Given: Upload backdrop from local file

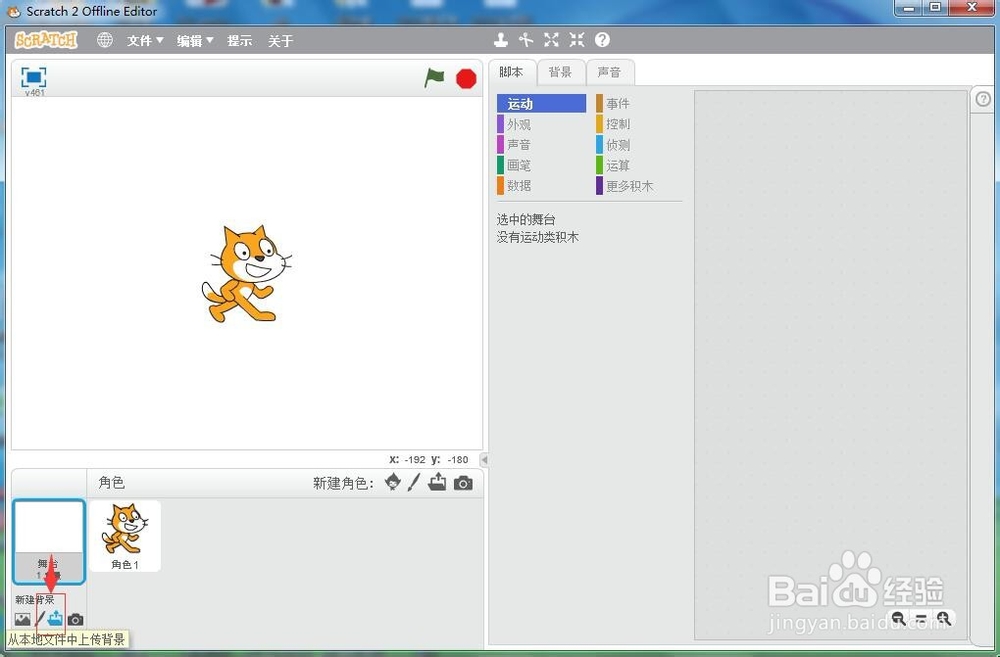Looking at the screenshot, I should [55, 618].
